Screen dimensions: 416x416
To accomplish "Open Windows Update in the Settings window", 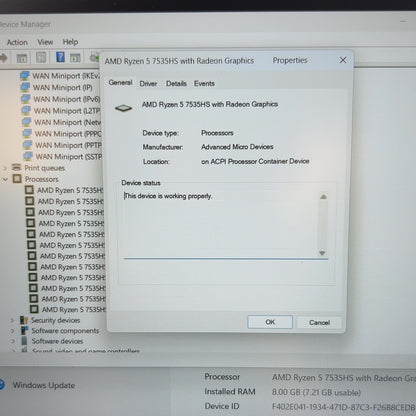I will click(44, 385).
